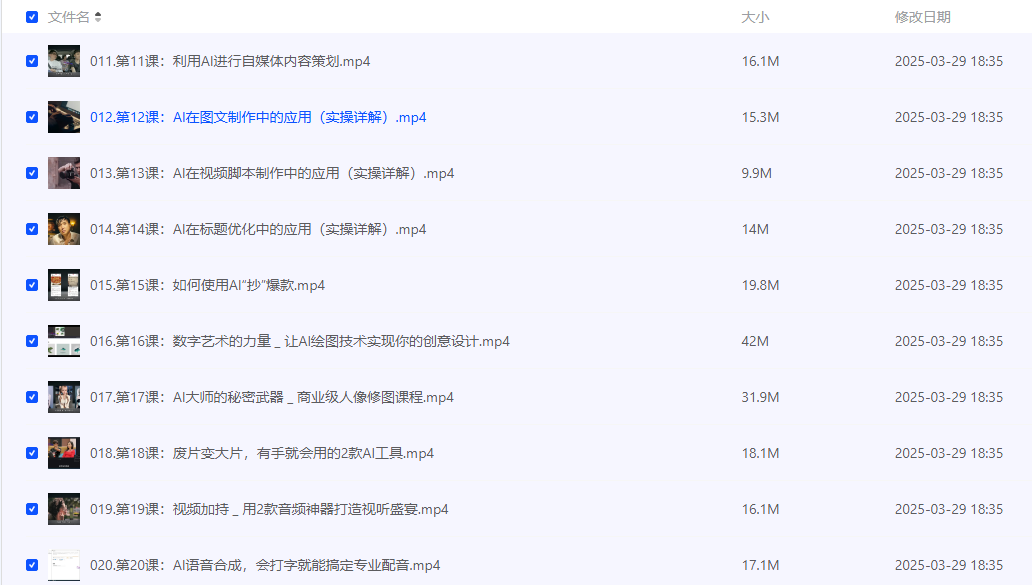Click the modified date of 020.第20课 row

pyautogui.click(x=948, y=565)
